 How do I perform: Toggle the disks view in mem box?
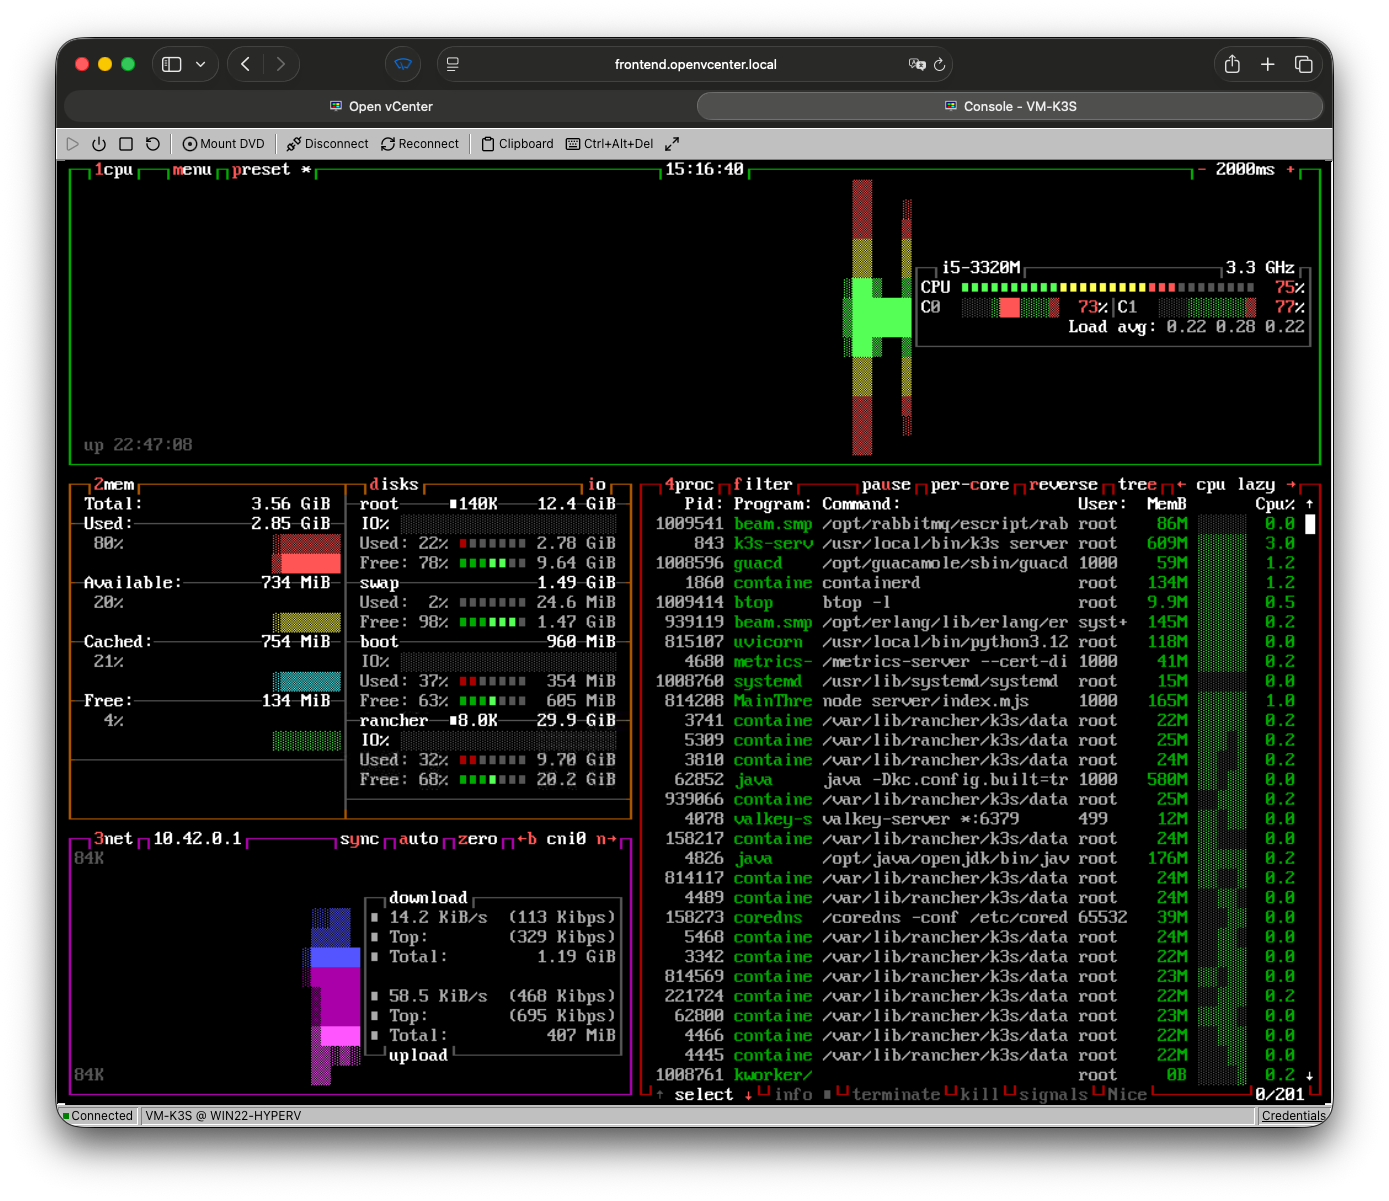pyautogui.click(x=394, y=485)
